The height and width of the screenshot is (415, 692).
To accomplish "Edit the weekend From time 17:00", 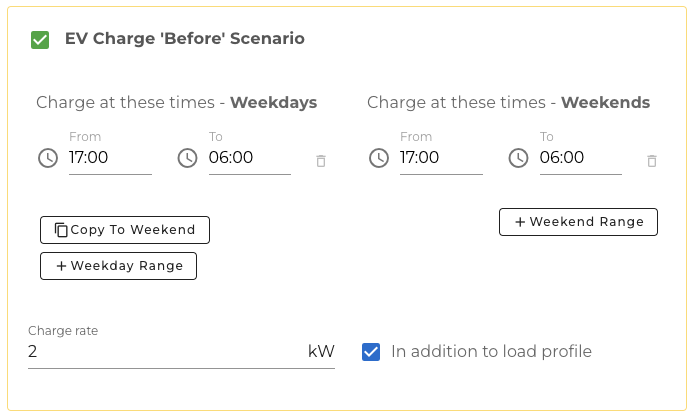I will tap(441, 158).
